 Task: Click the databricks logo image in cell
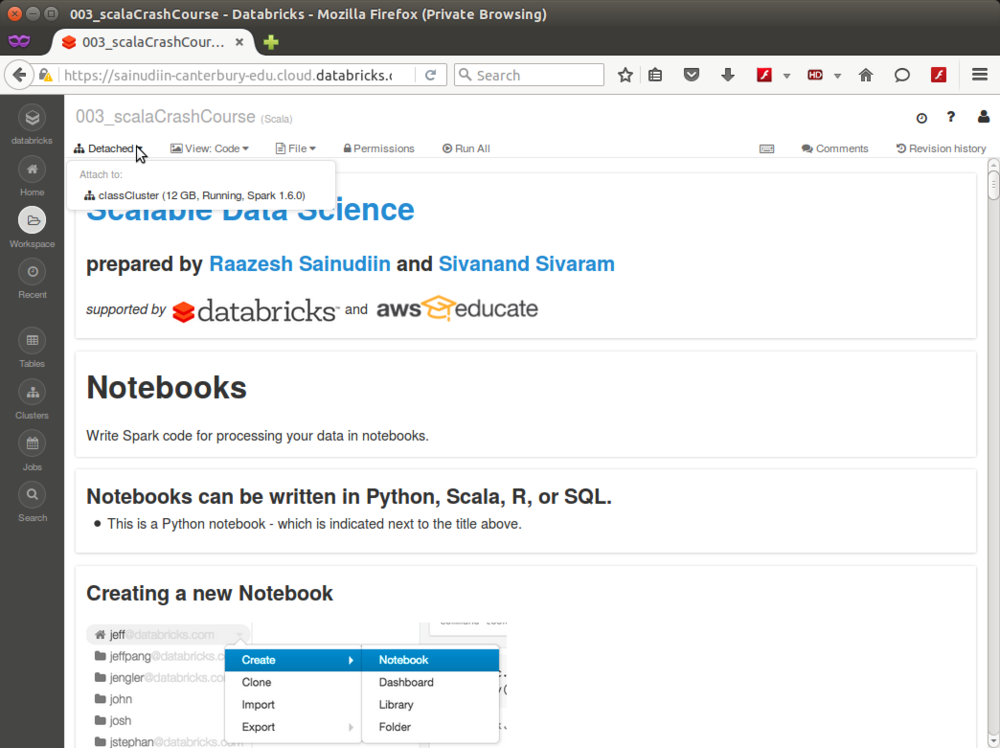point(255,311)
